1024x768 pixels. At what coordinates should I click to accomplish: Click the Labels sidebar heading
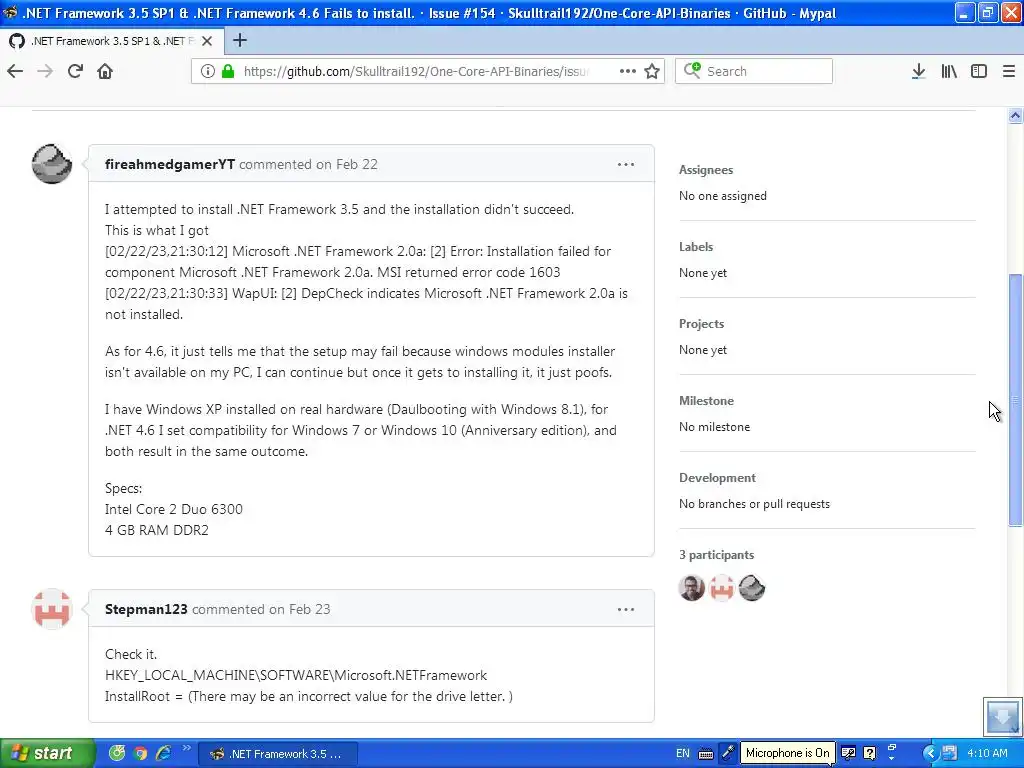696,247
